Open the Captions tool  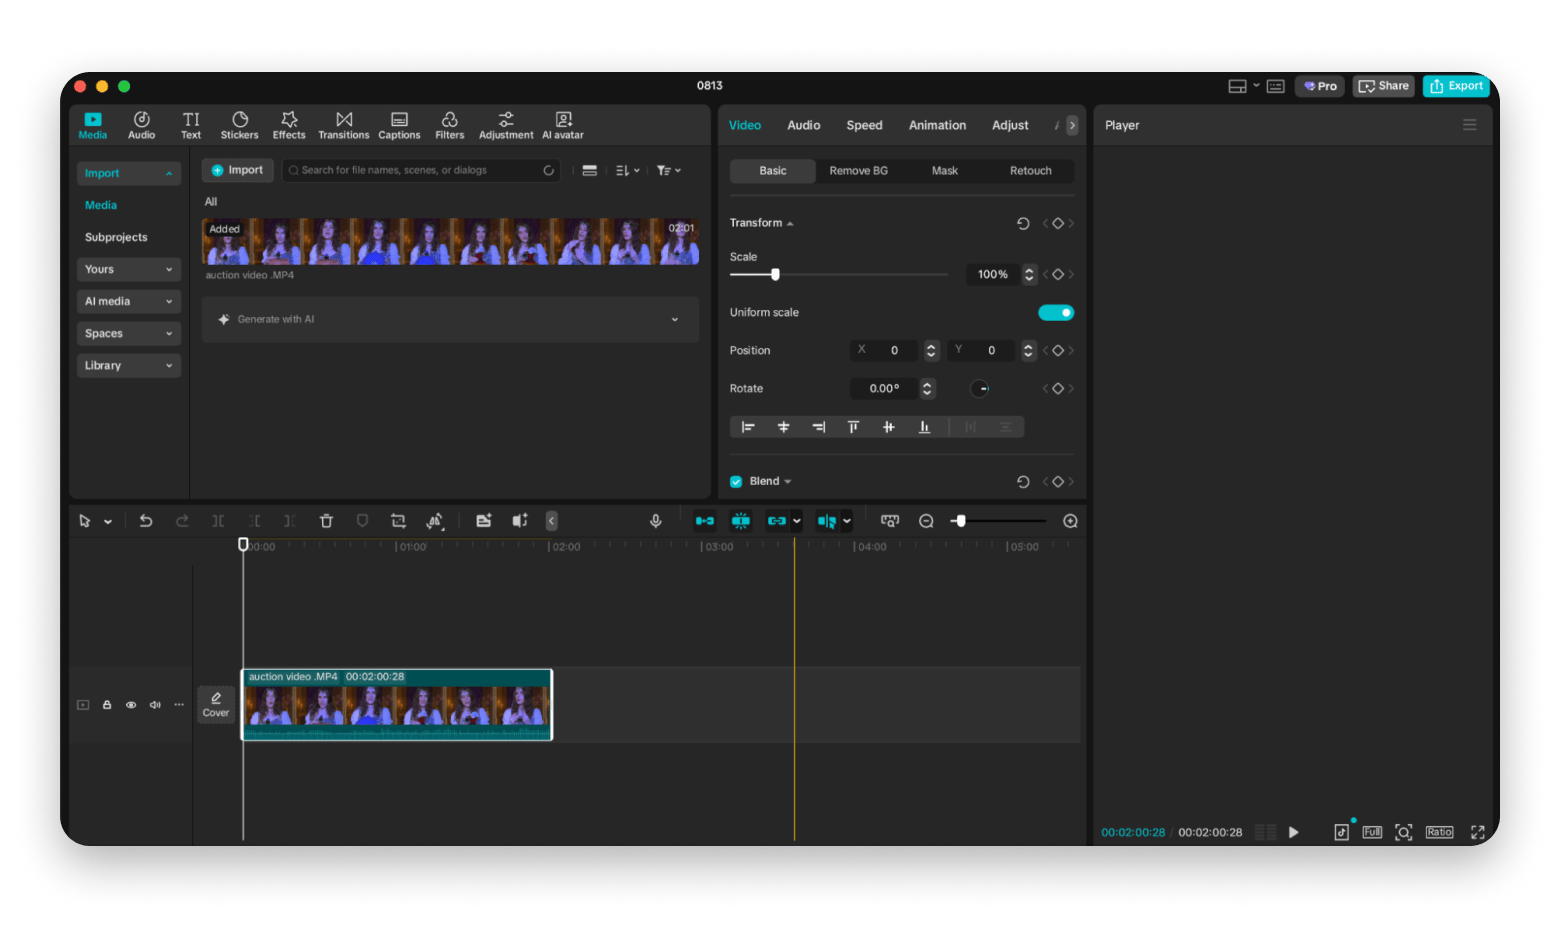tap(399, 125)
